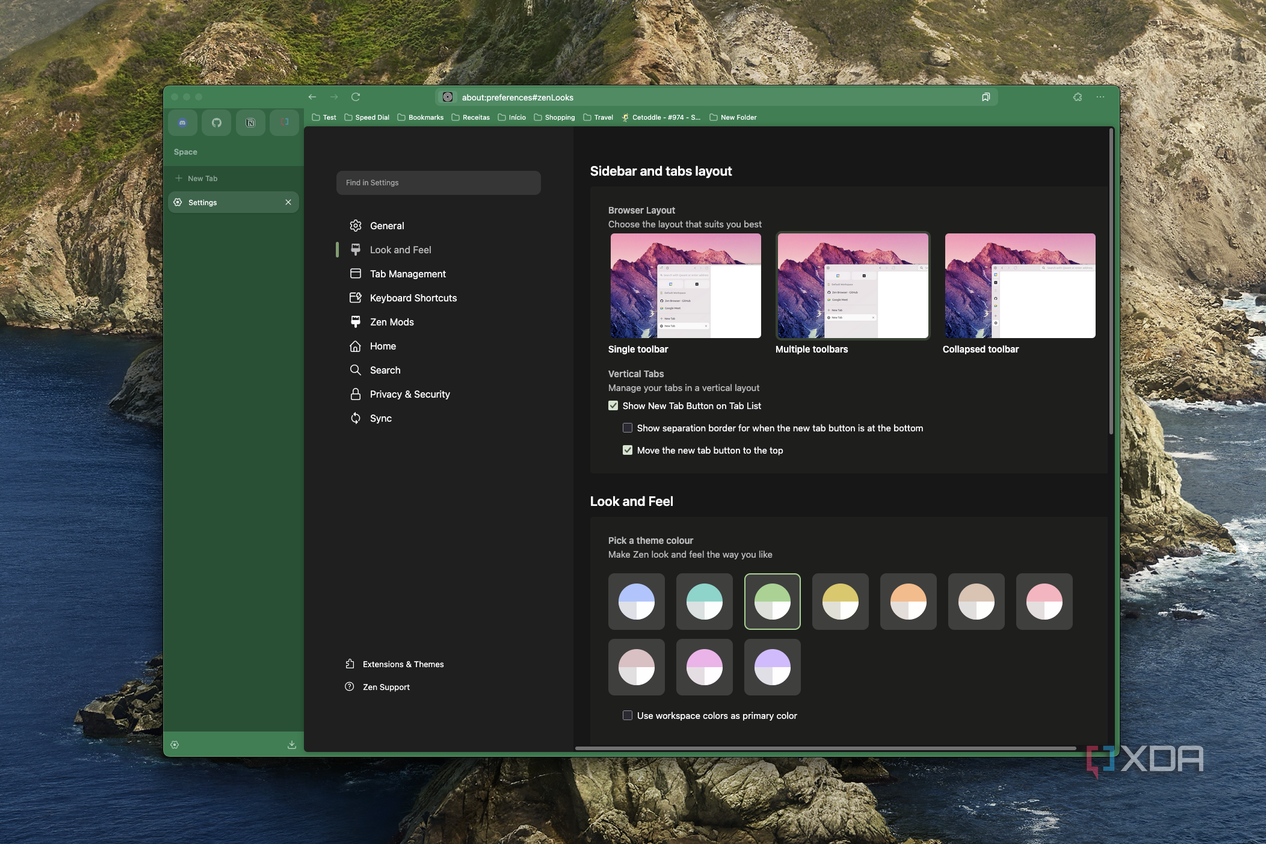Open the downloads icon at the sidebar bottom
1266x844 pixels.
[x=292, y=744]
